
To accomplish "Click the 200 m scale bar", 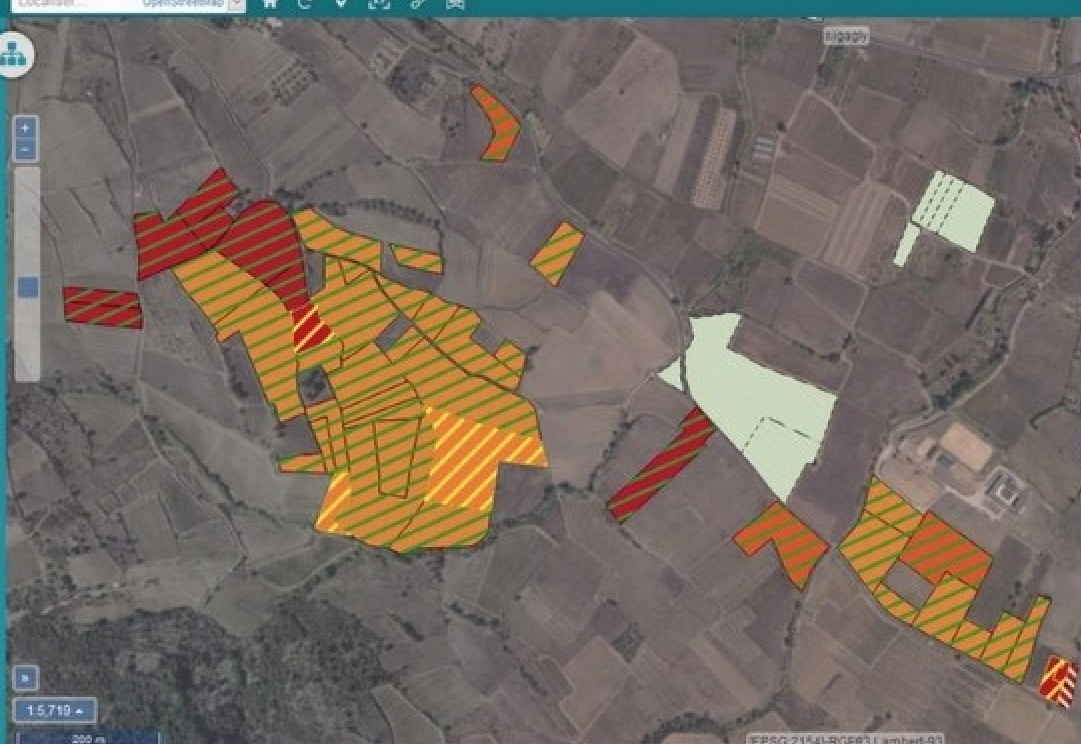I will (x=88, y=738).
